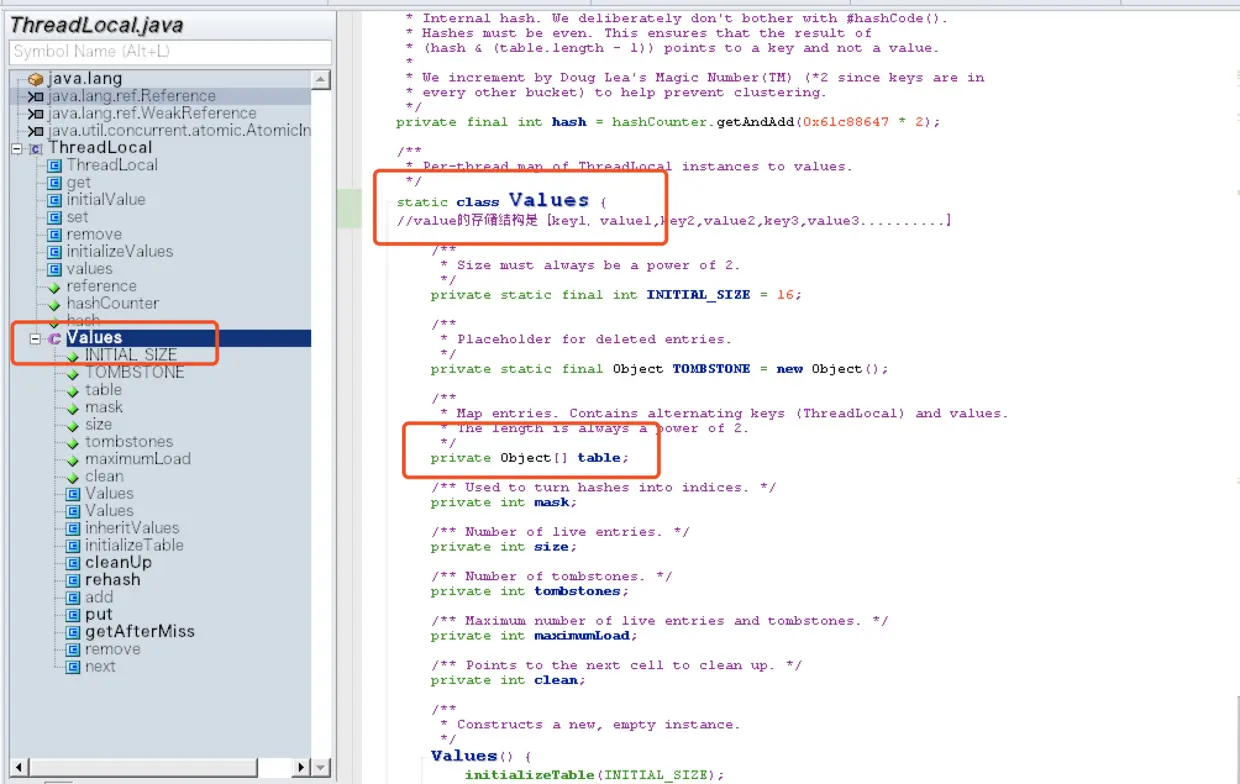
Task: Select clean field in symbol list
Action: click(x=104, y=477)
